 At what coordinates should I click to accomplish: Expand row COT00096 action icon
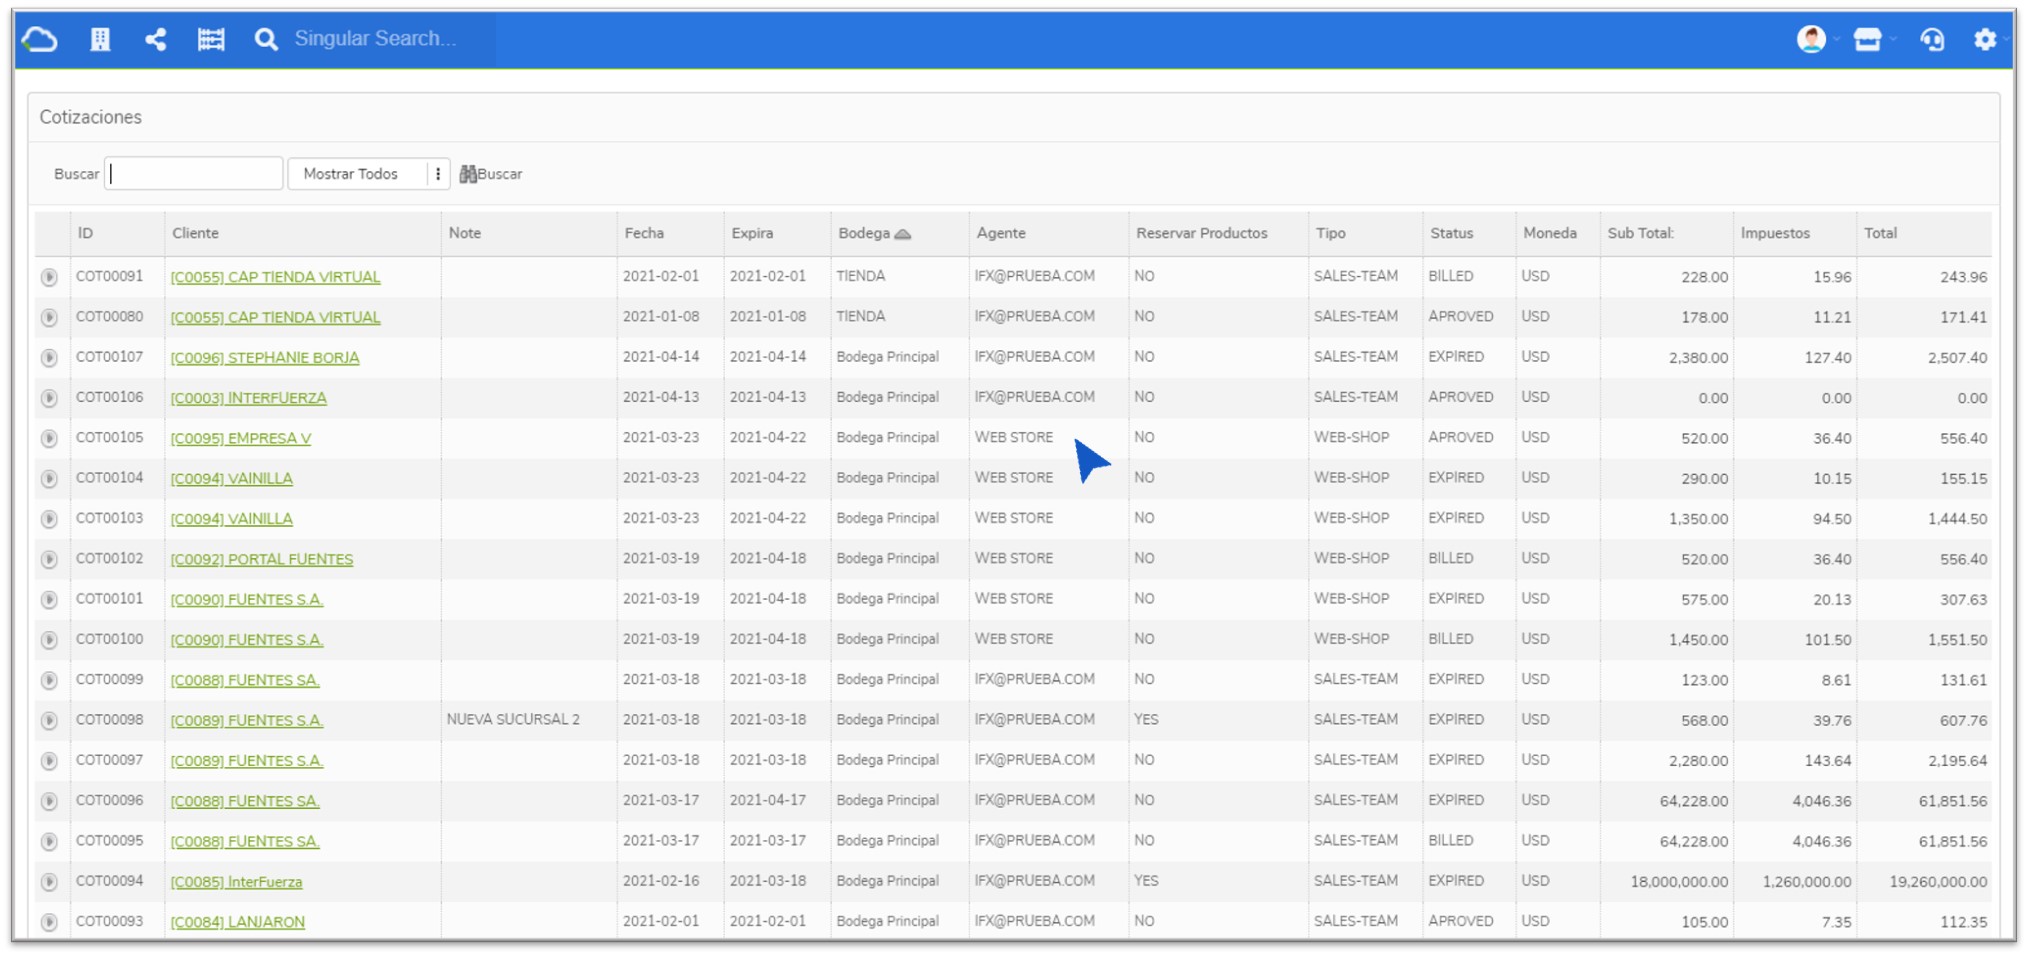pyautogui.click(x=49, y=801)
